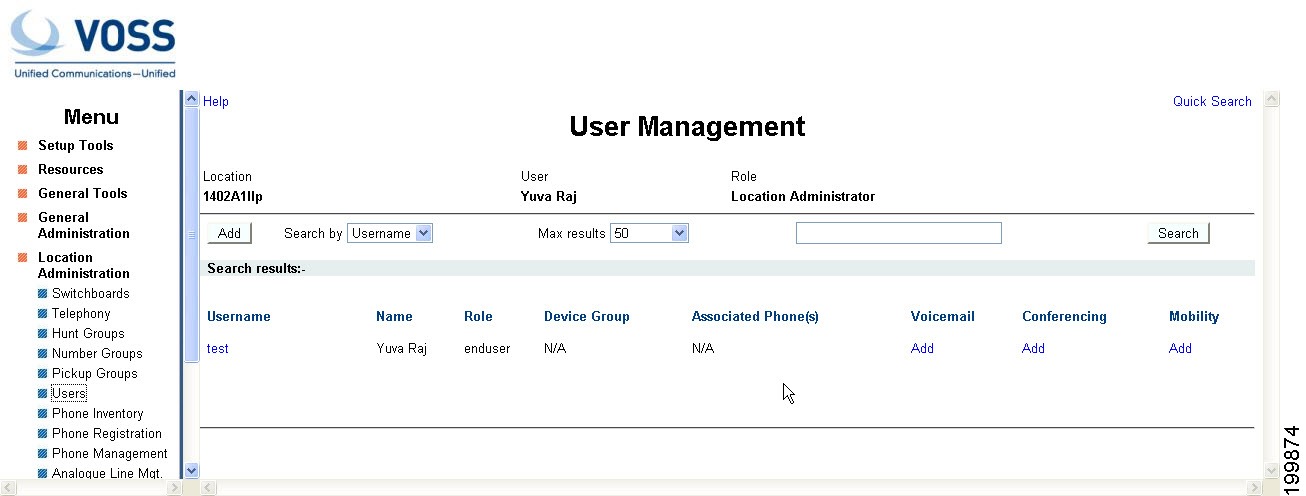Click the blue bullet icon beside Telephony
This screenshot has height=496, width=1306.
point(42,314)
